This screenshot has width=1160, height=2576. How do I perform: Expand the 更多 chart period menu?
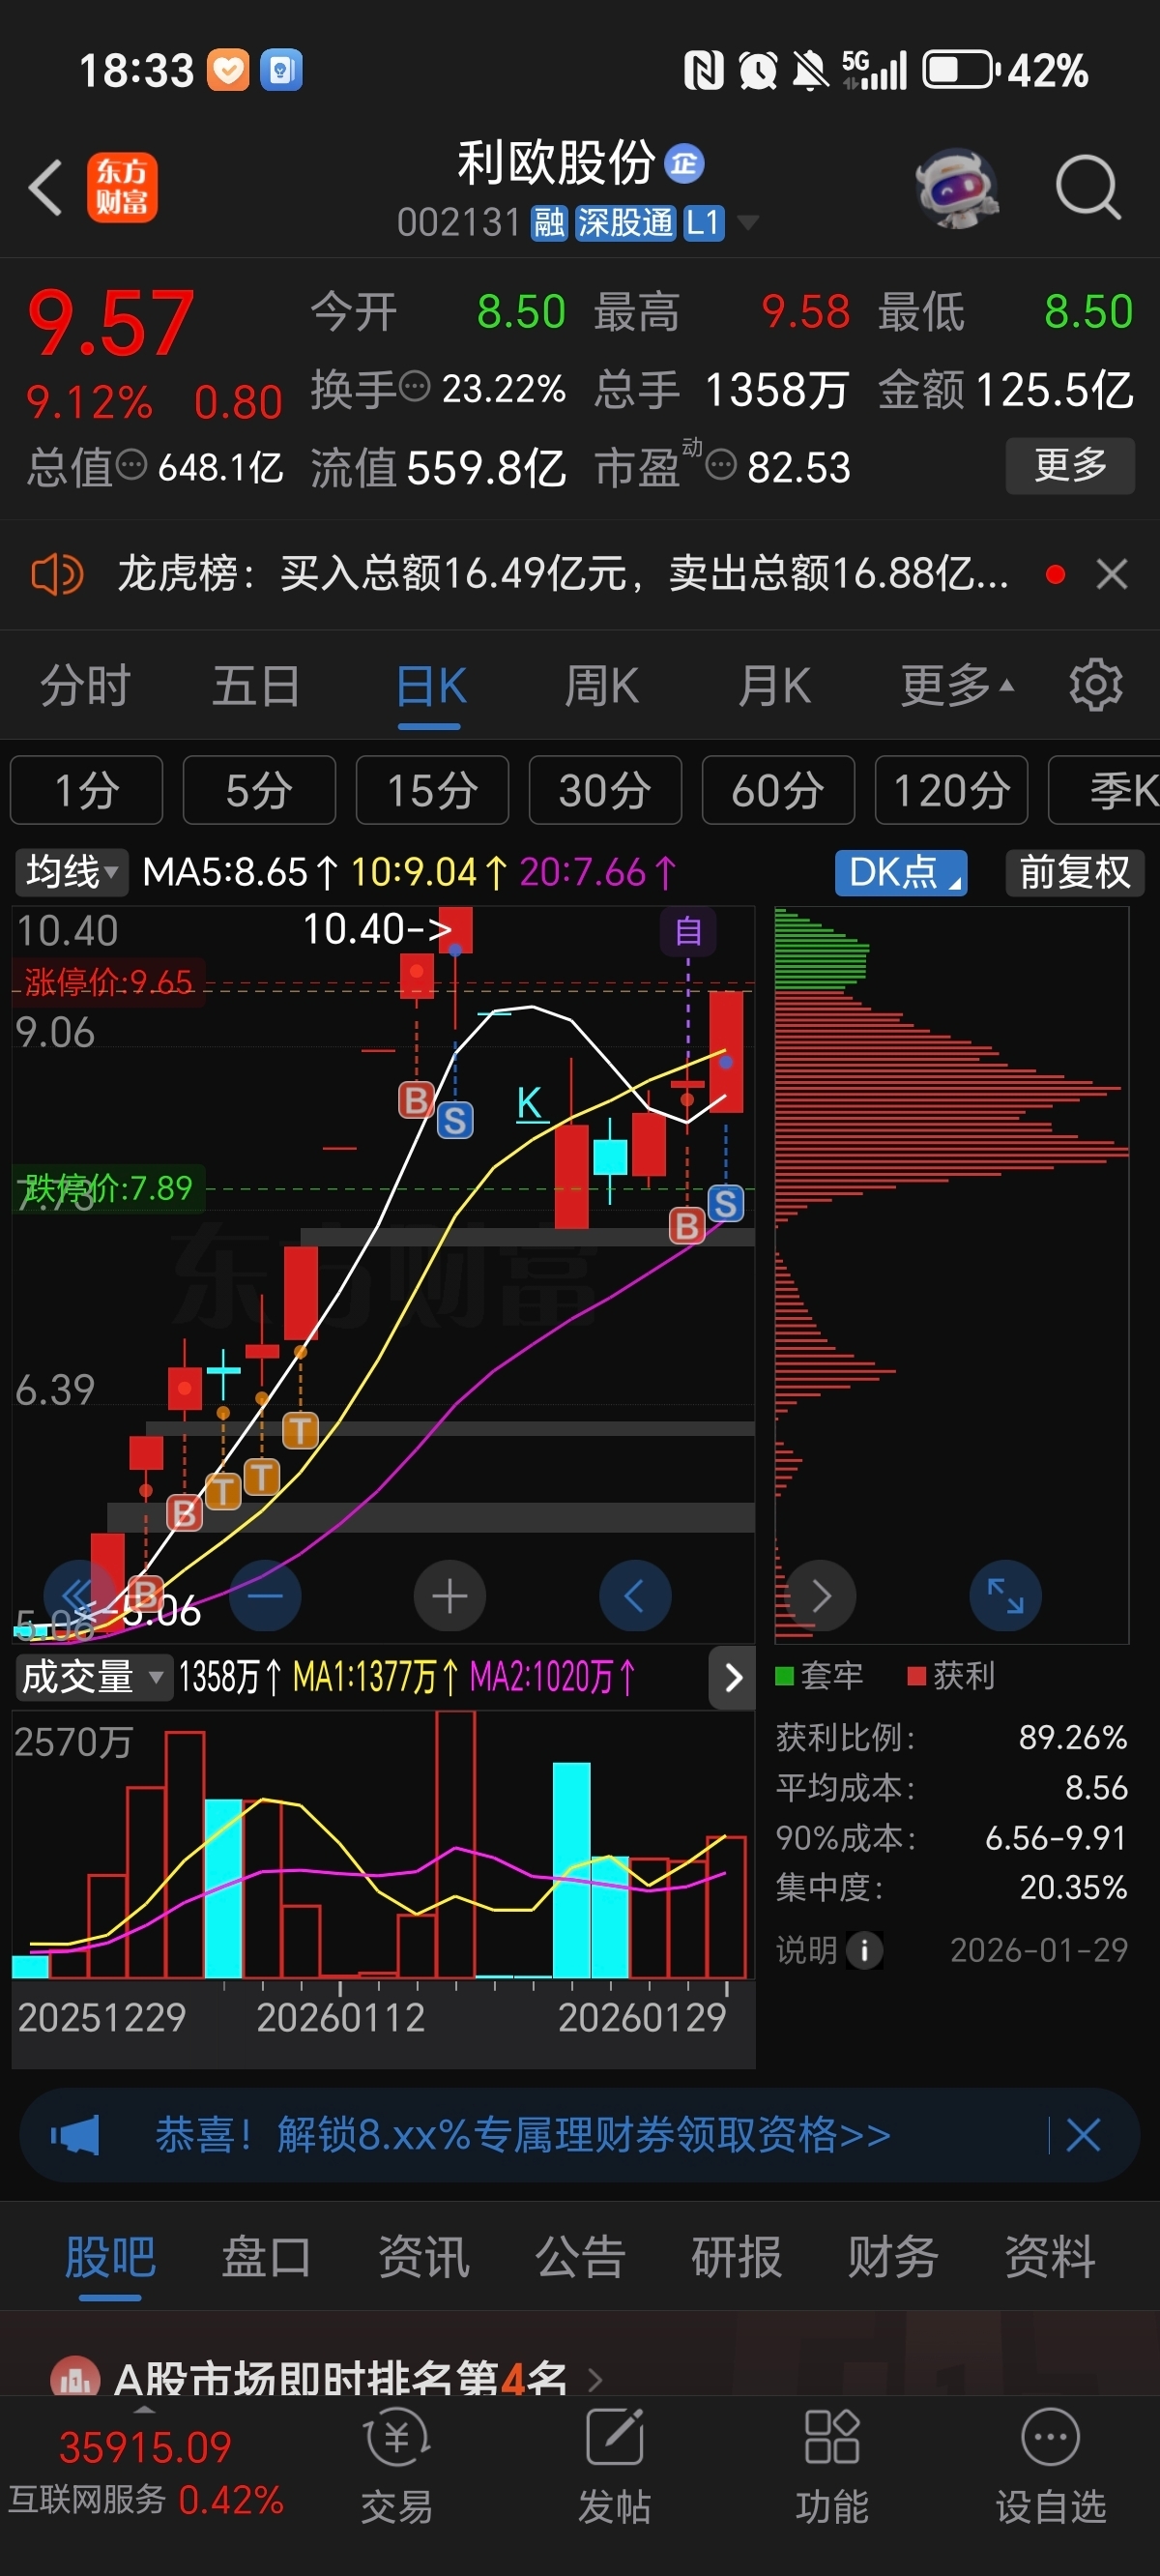coord(957,686)
